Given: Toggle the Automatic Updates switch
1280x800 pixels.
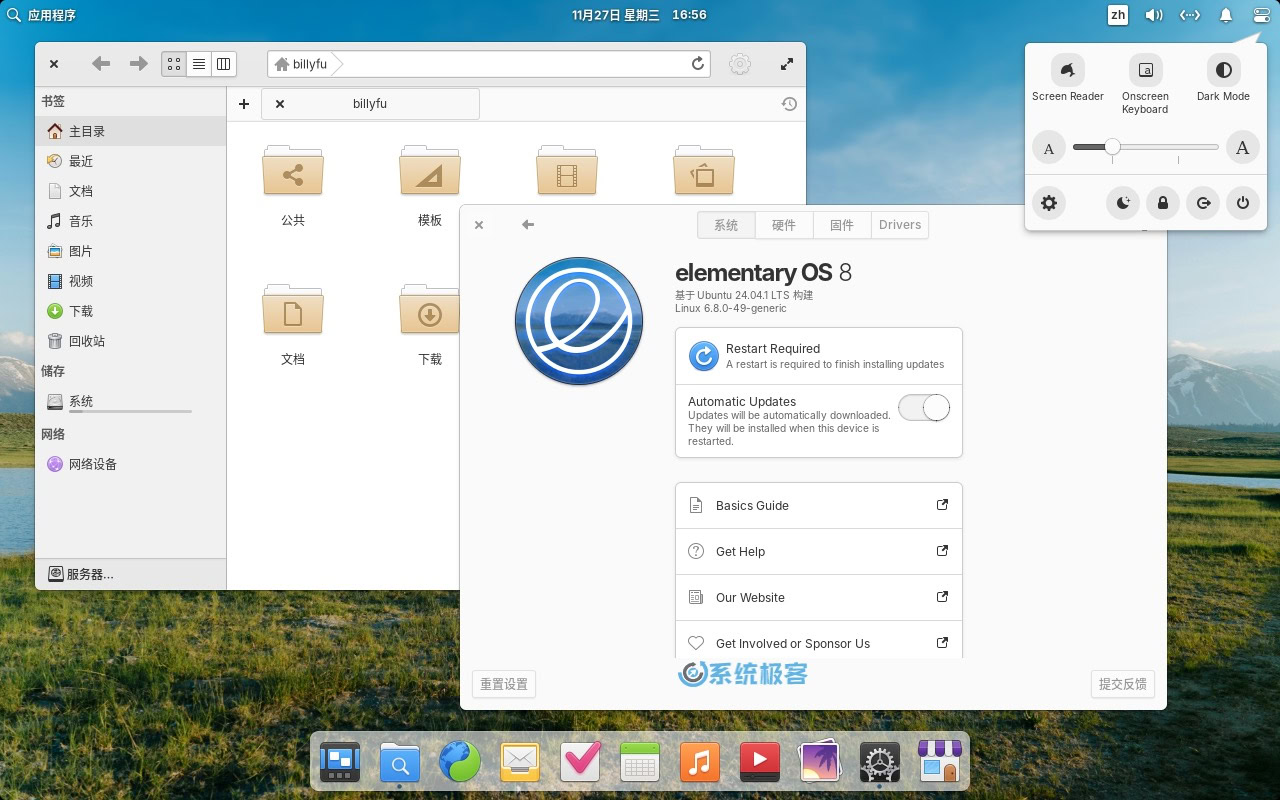Looking at the screenshot, I should pos(923,407).
